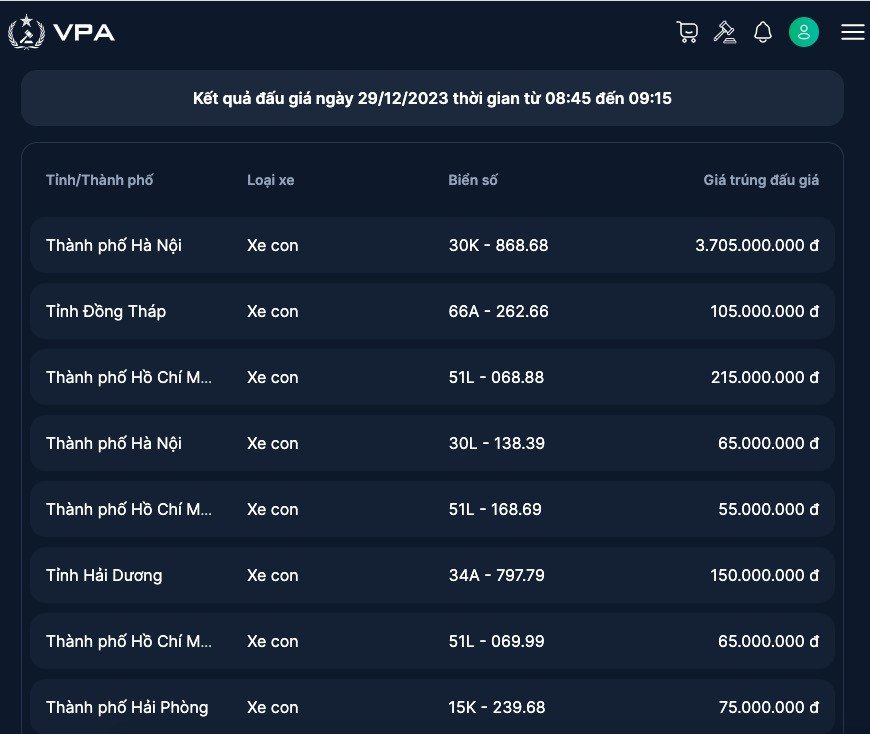Click the Giá trúng đấu giá header
This screenshot has height=734, width=870.
pos(761,180)
